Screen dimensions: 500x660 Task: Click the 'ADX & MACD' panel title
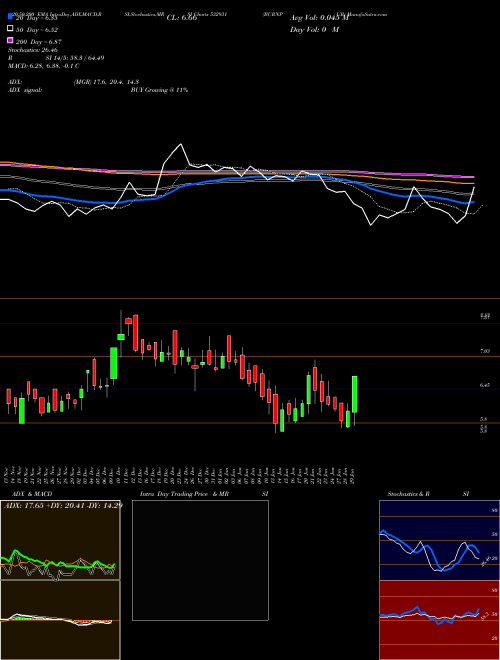[32, 494]
